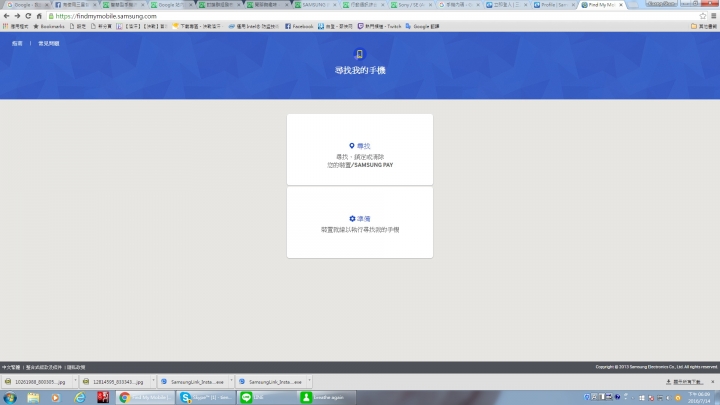This screenshot has height=405, width=720.
Task: Open the browser home page icon
Action: tap(39, 16)
